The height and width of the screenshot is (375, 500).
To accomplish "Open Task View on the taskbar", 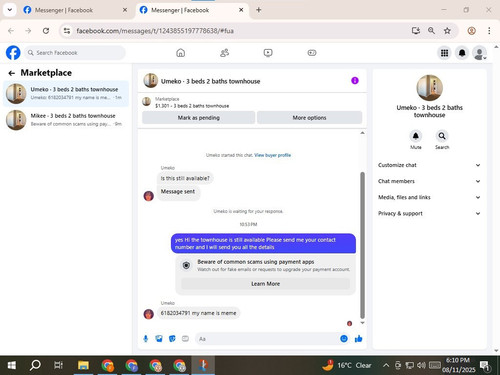I will tap(59, 365).
